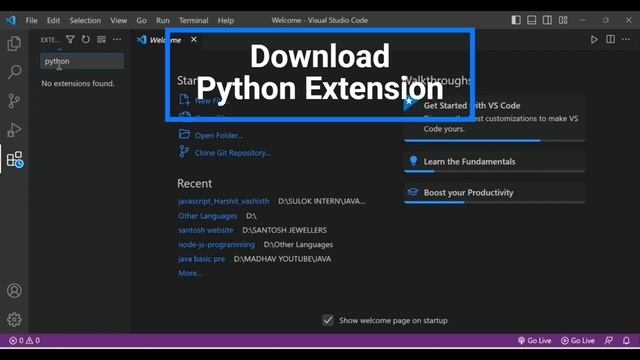Viewport: 640px width, 360px height.
Task: Click the Run play icon in editor toolbar
Action: 594,40
